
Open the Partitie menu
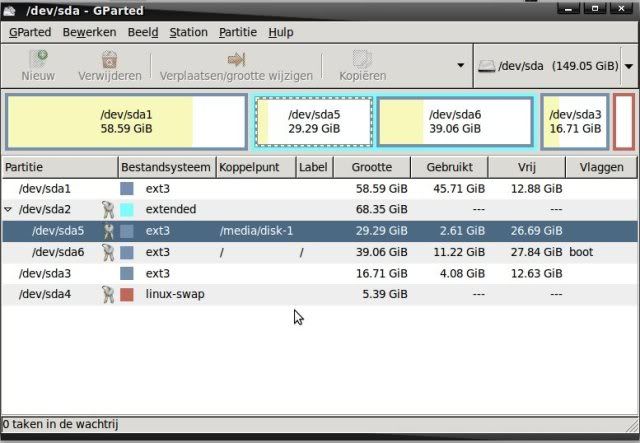coord(238,32)
